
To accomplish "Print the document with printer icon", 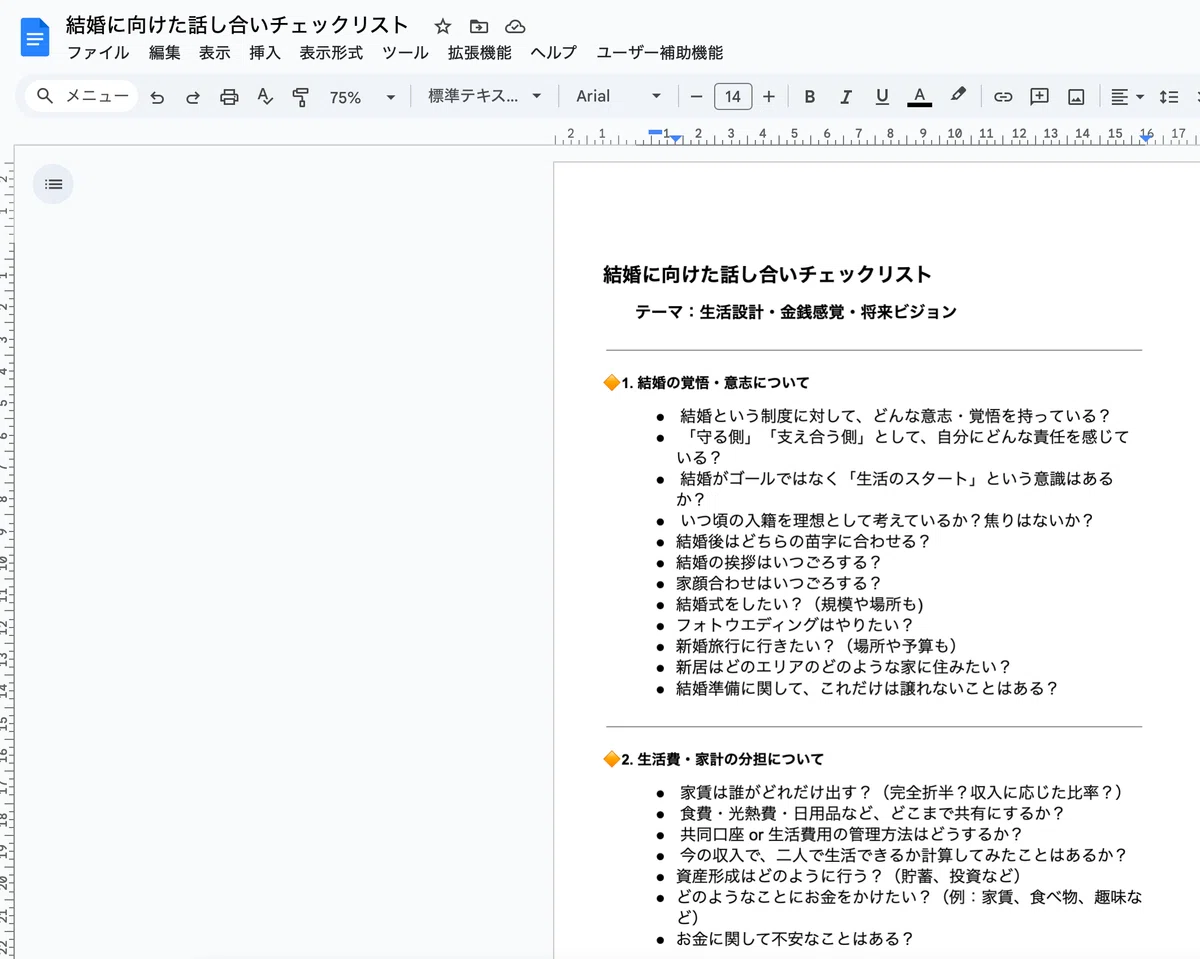I will coord(229,97).
